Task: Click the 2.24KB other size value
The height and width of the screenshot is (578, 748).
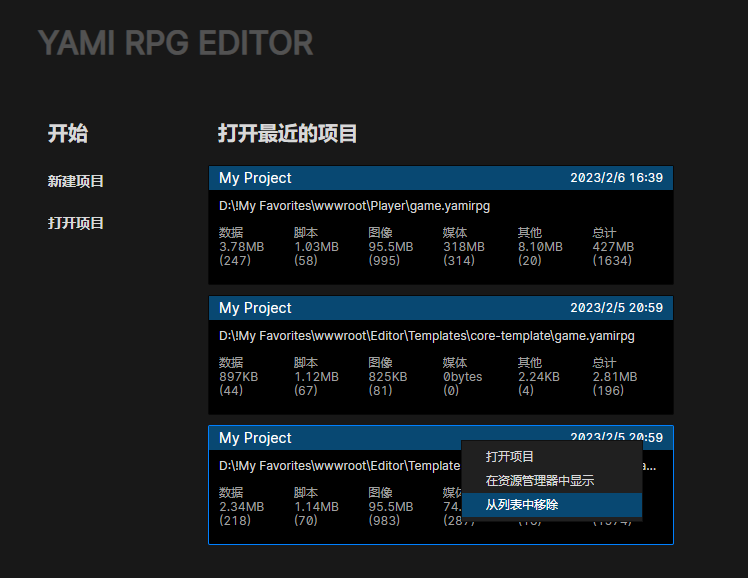Action: click(x=539, y=377)
